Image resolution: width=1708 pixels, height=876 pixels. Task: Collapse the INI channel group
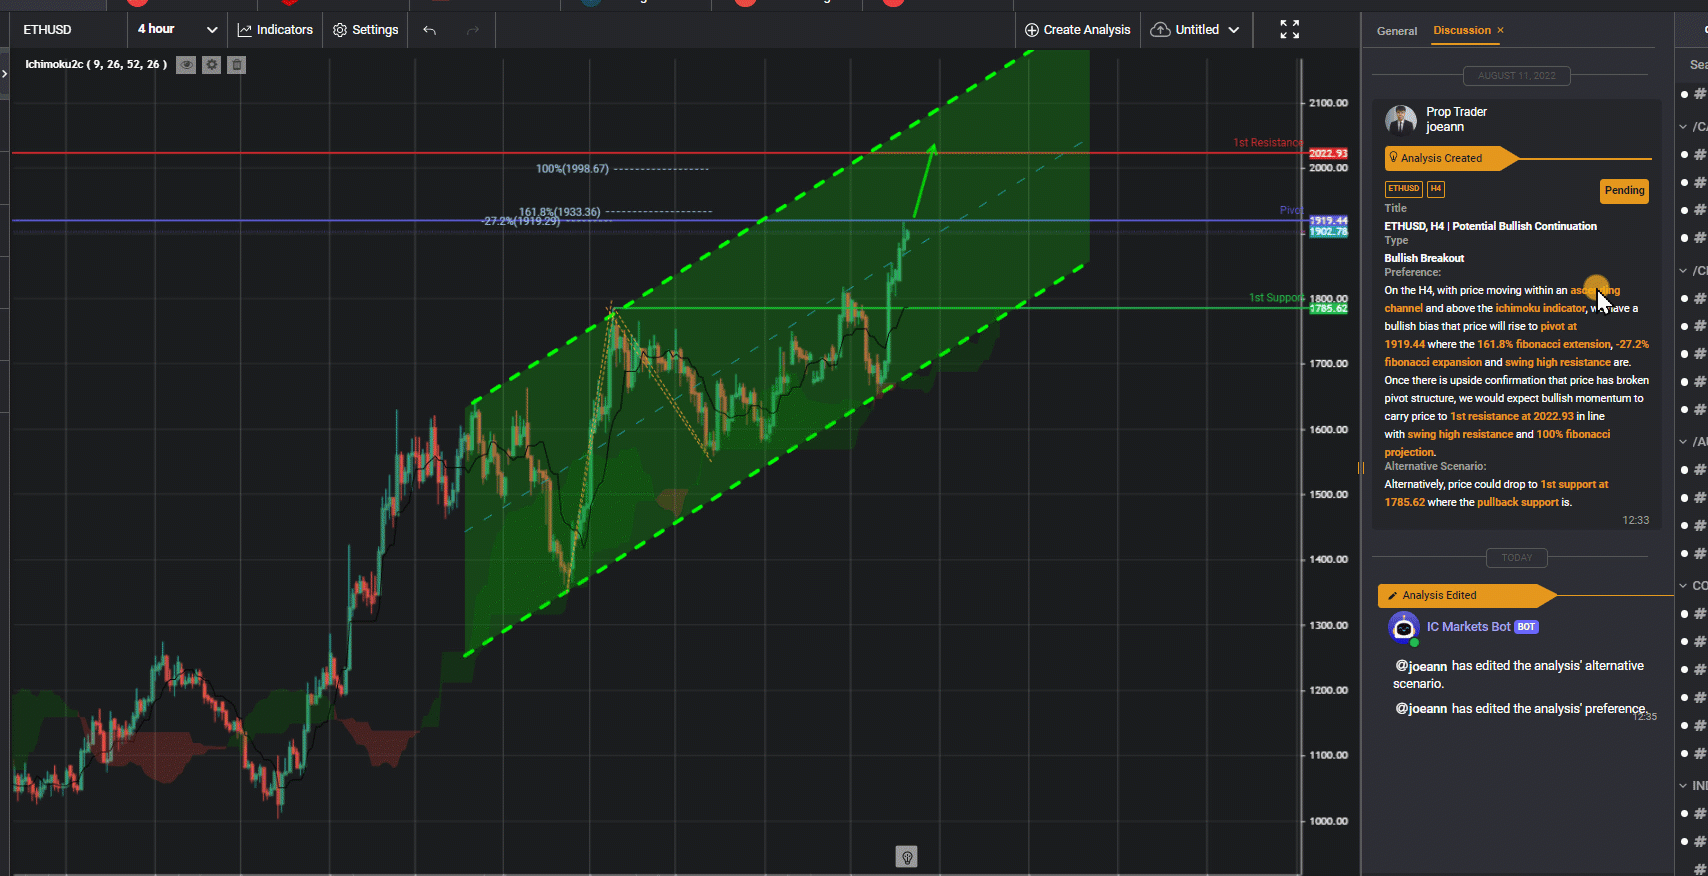pos(1683,786)
